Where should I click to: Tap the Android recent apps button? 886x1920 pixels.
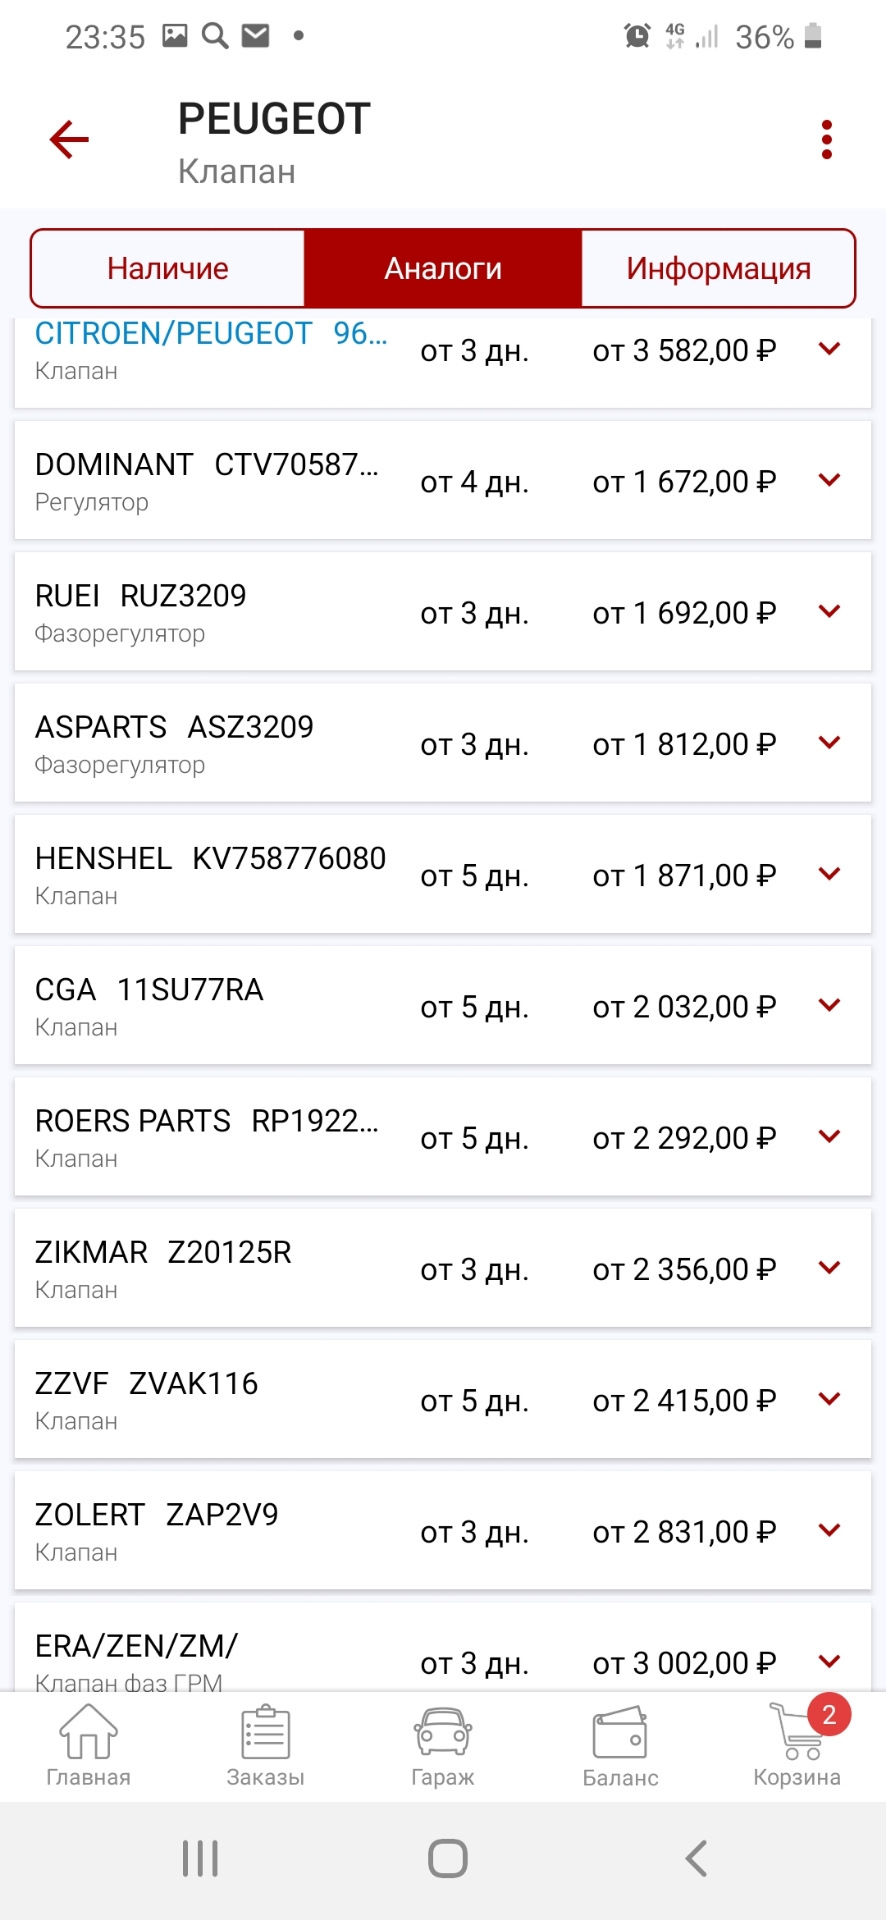(200, 1859)
